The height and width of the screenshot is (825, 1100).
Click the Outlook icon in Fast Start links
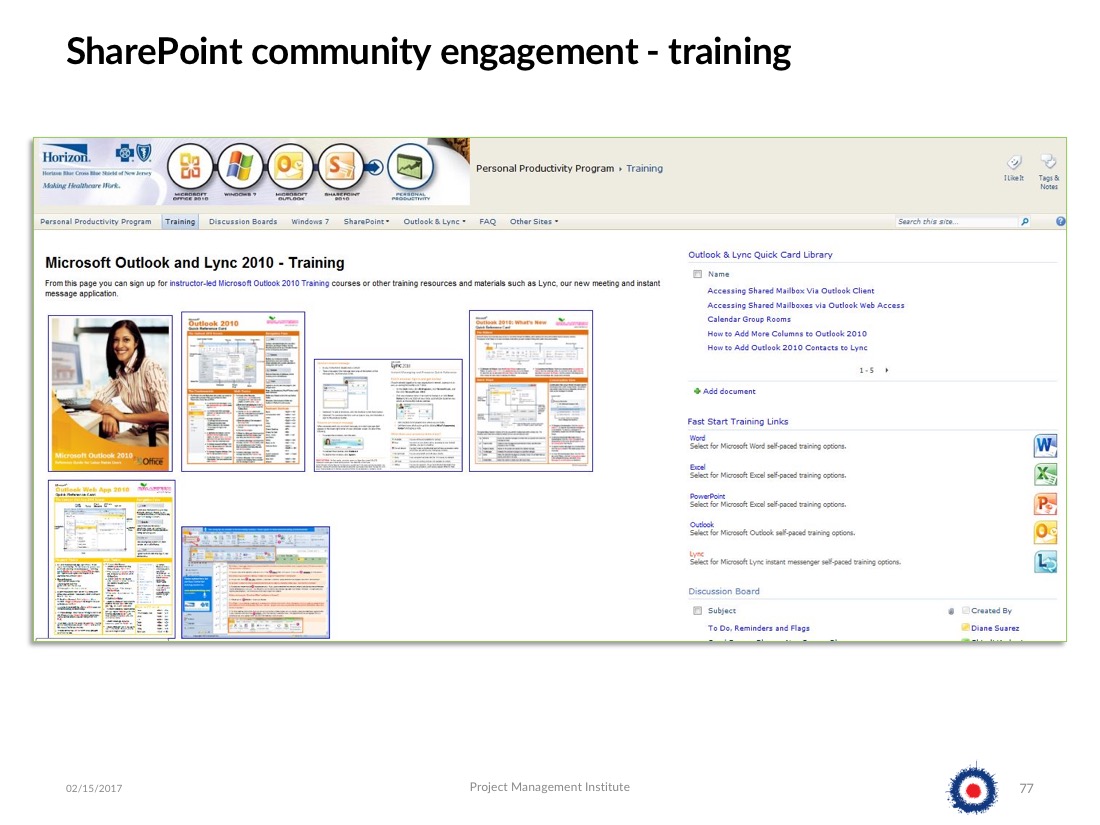pos(1045,532)
